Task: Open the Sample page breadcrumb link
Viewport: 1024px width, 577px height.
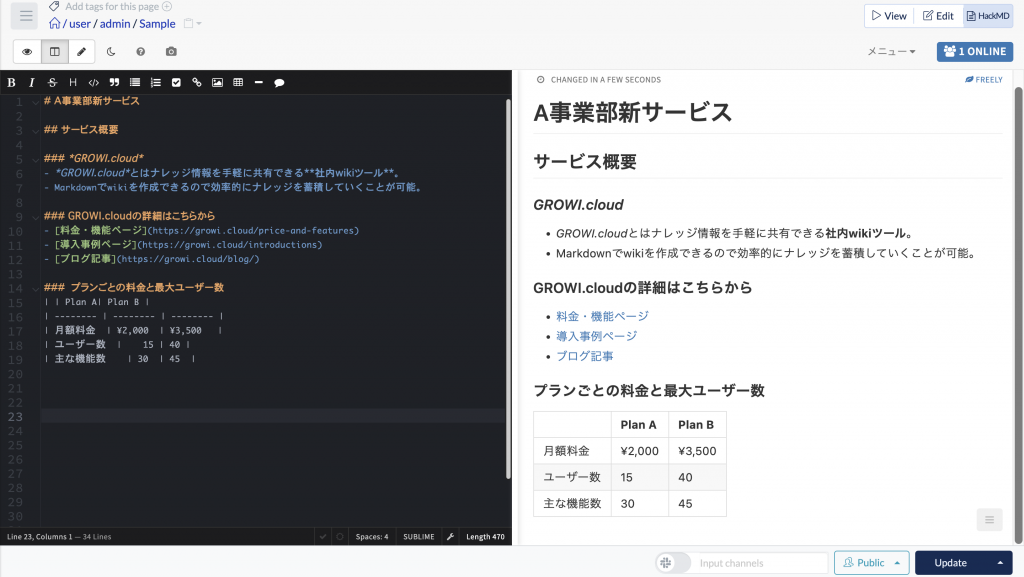Action: click(157, 23)
